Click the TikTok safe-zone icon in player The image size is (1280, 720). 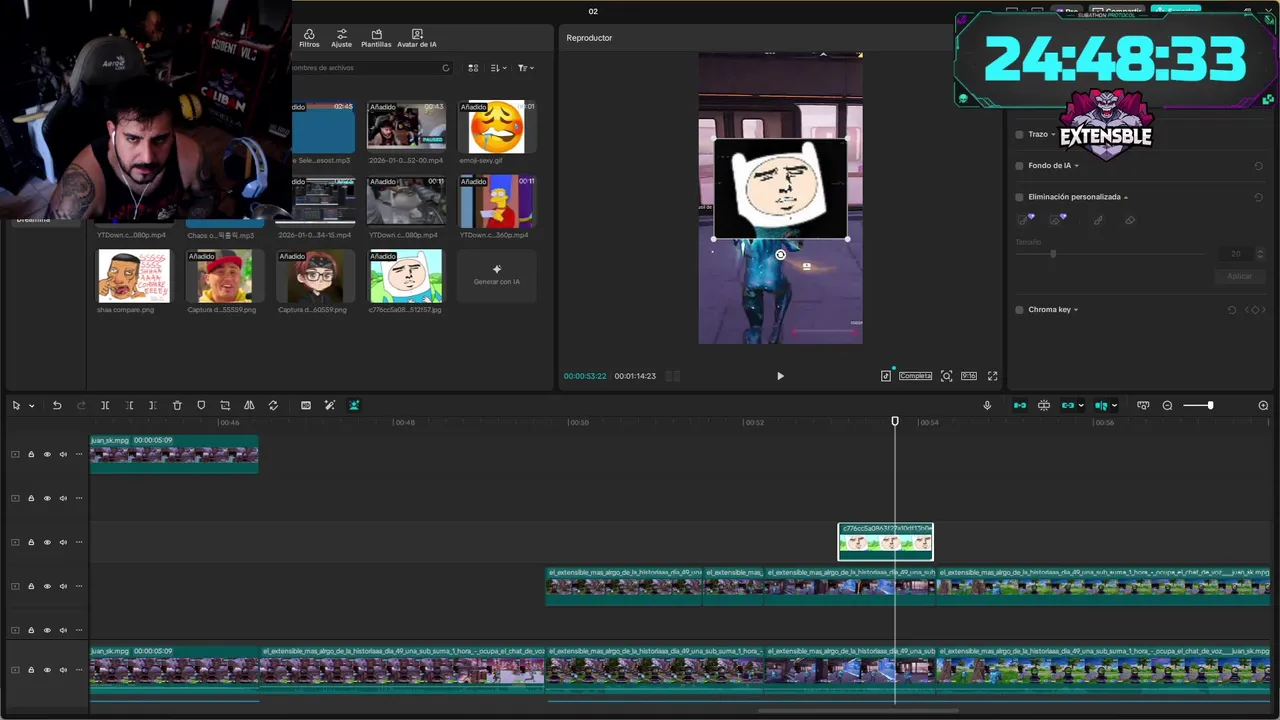coord(886,376)
